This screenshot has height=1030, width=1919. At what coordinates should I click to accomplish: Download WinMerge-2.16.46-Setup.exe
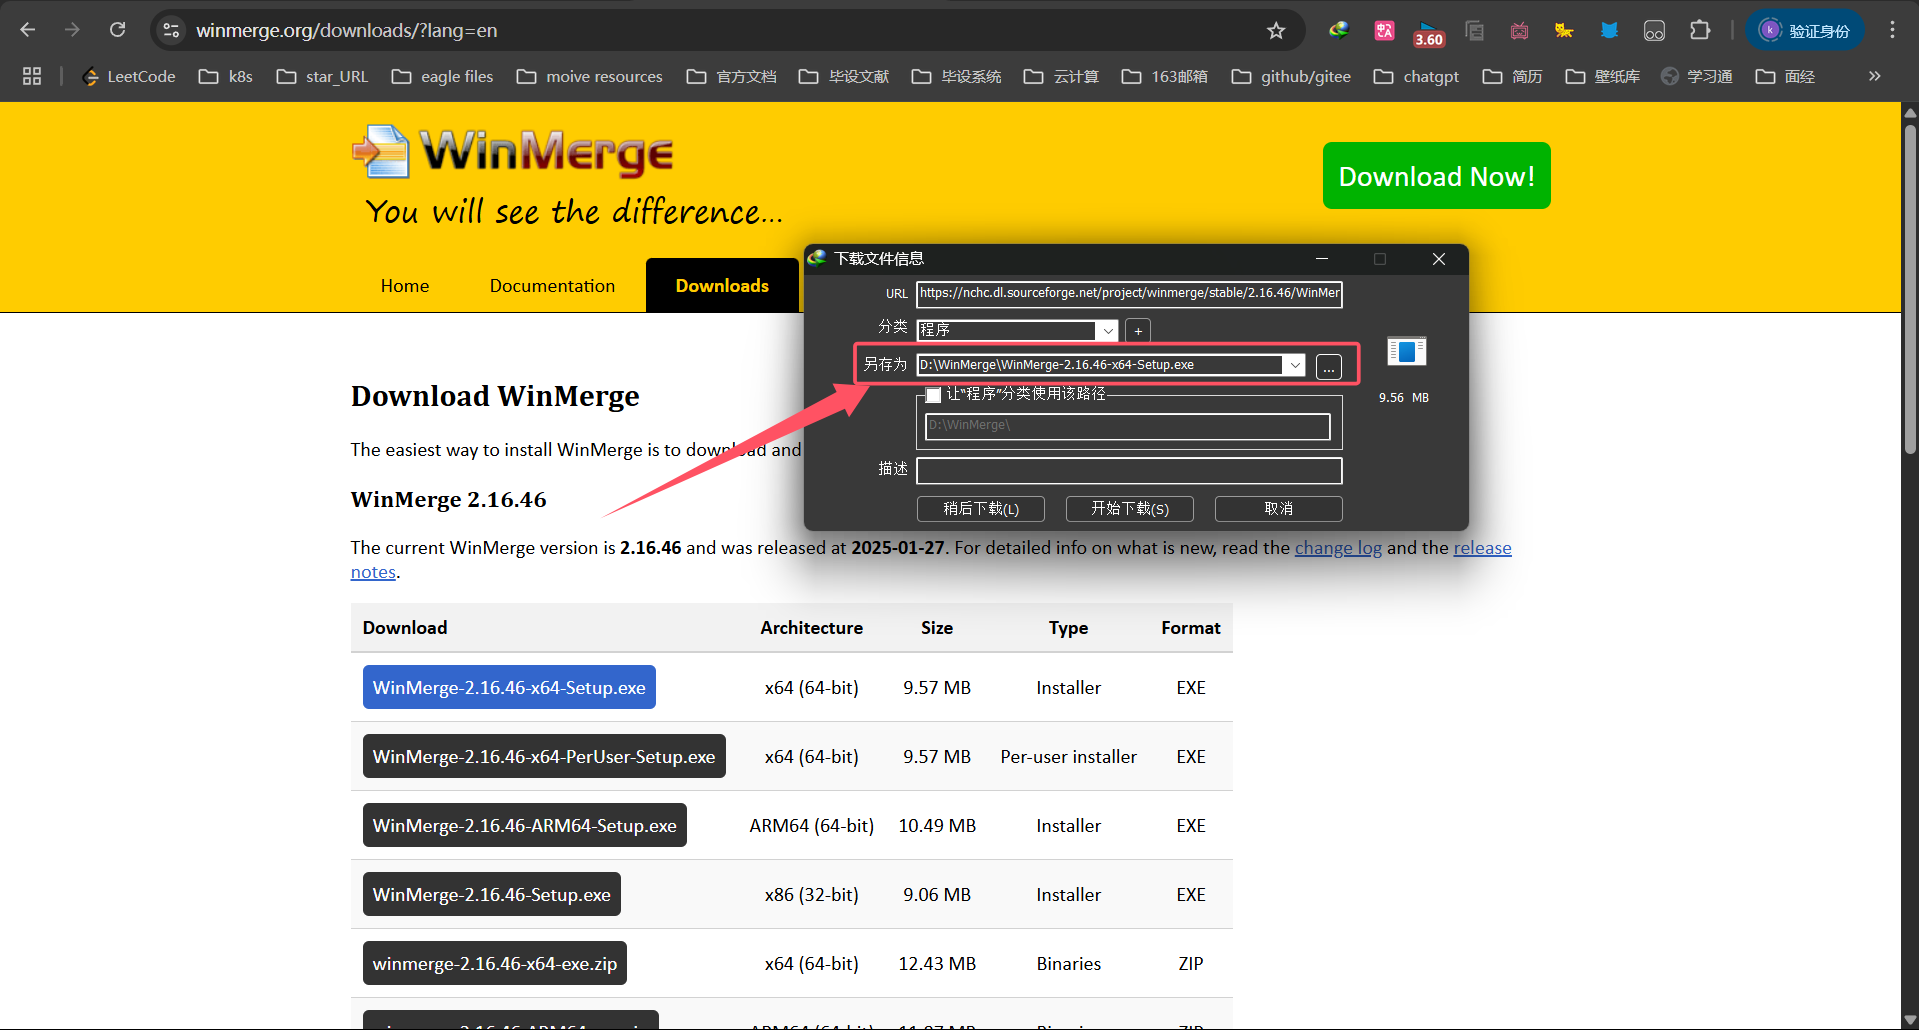pos(491,894)
